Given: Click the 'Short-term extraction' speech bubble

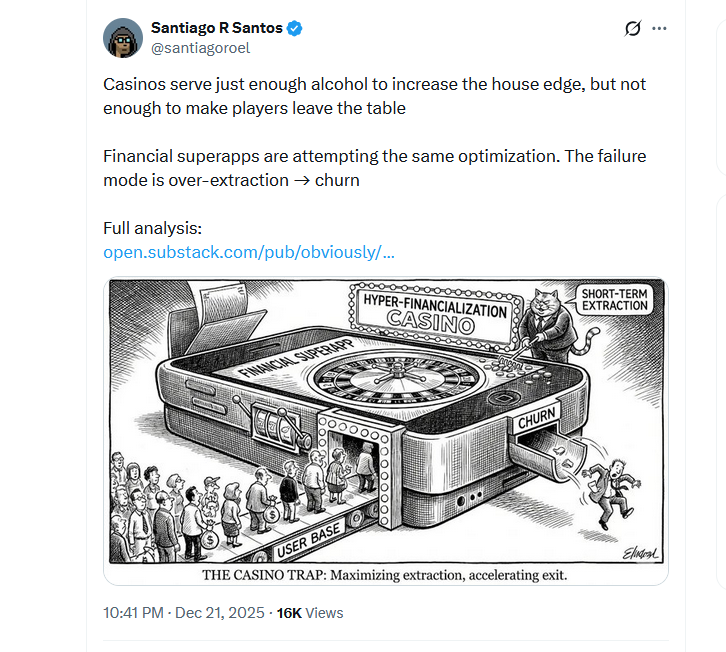Looking at the screenshot, I should [x=614, y=300].
